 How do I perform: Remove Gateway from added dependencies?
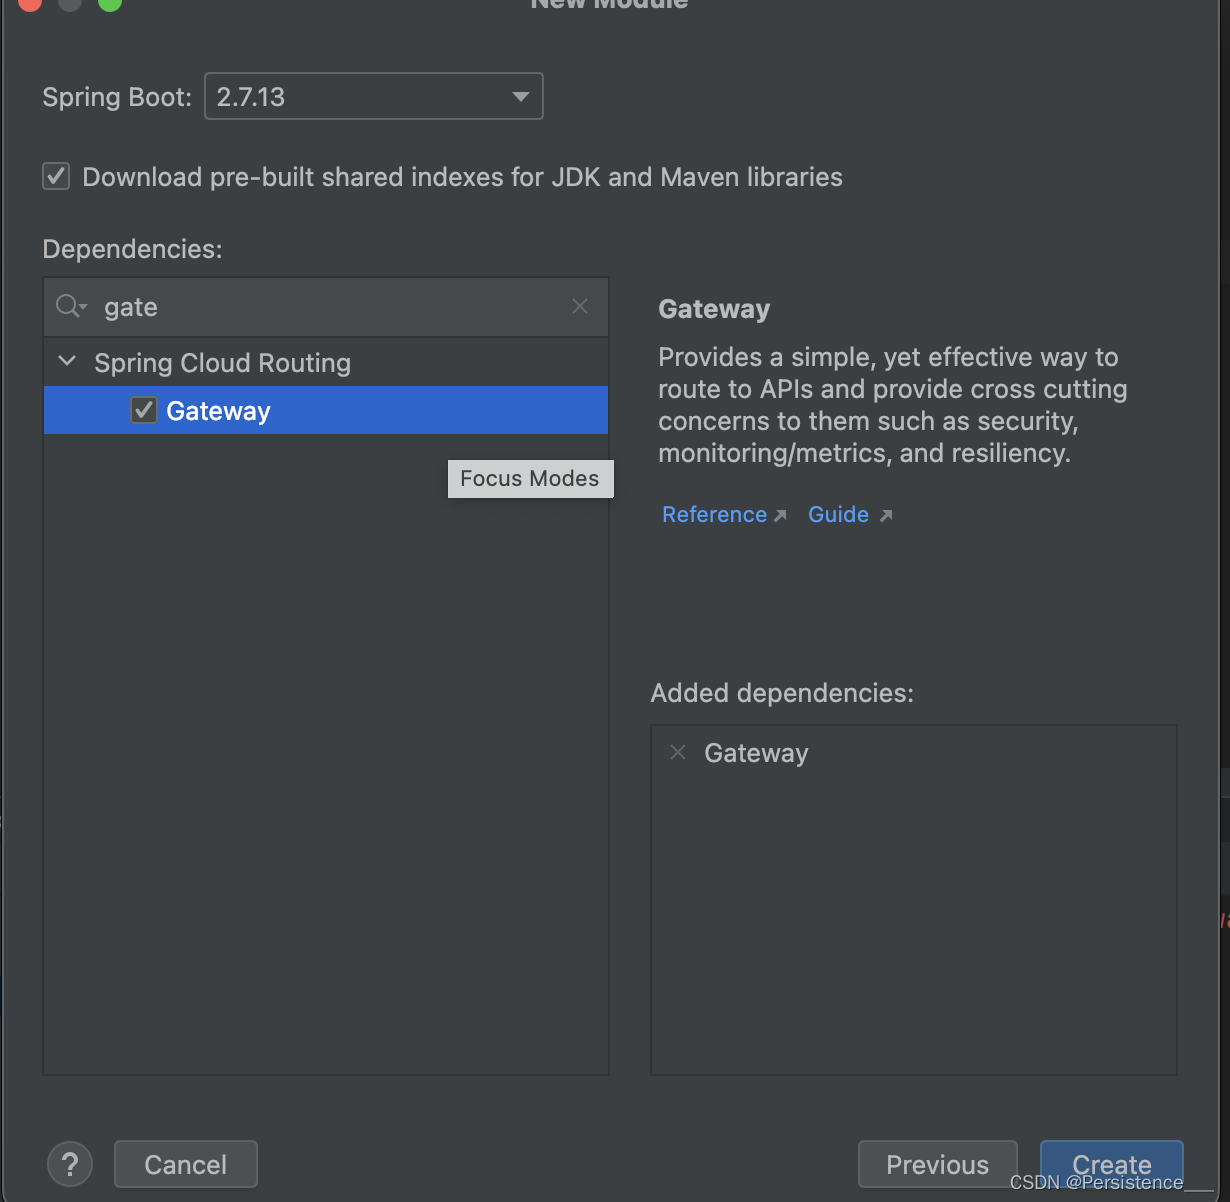(678, 753)
